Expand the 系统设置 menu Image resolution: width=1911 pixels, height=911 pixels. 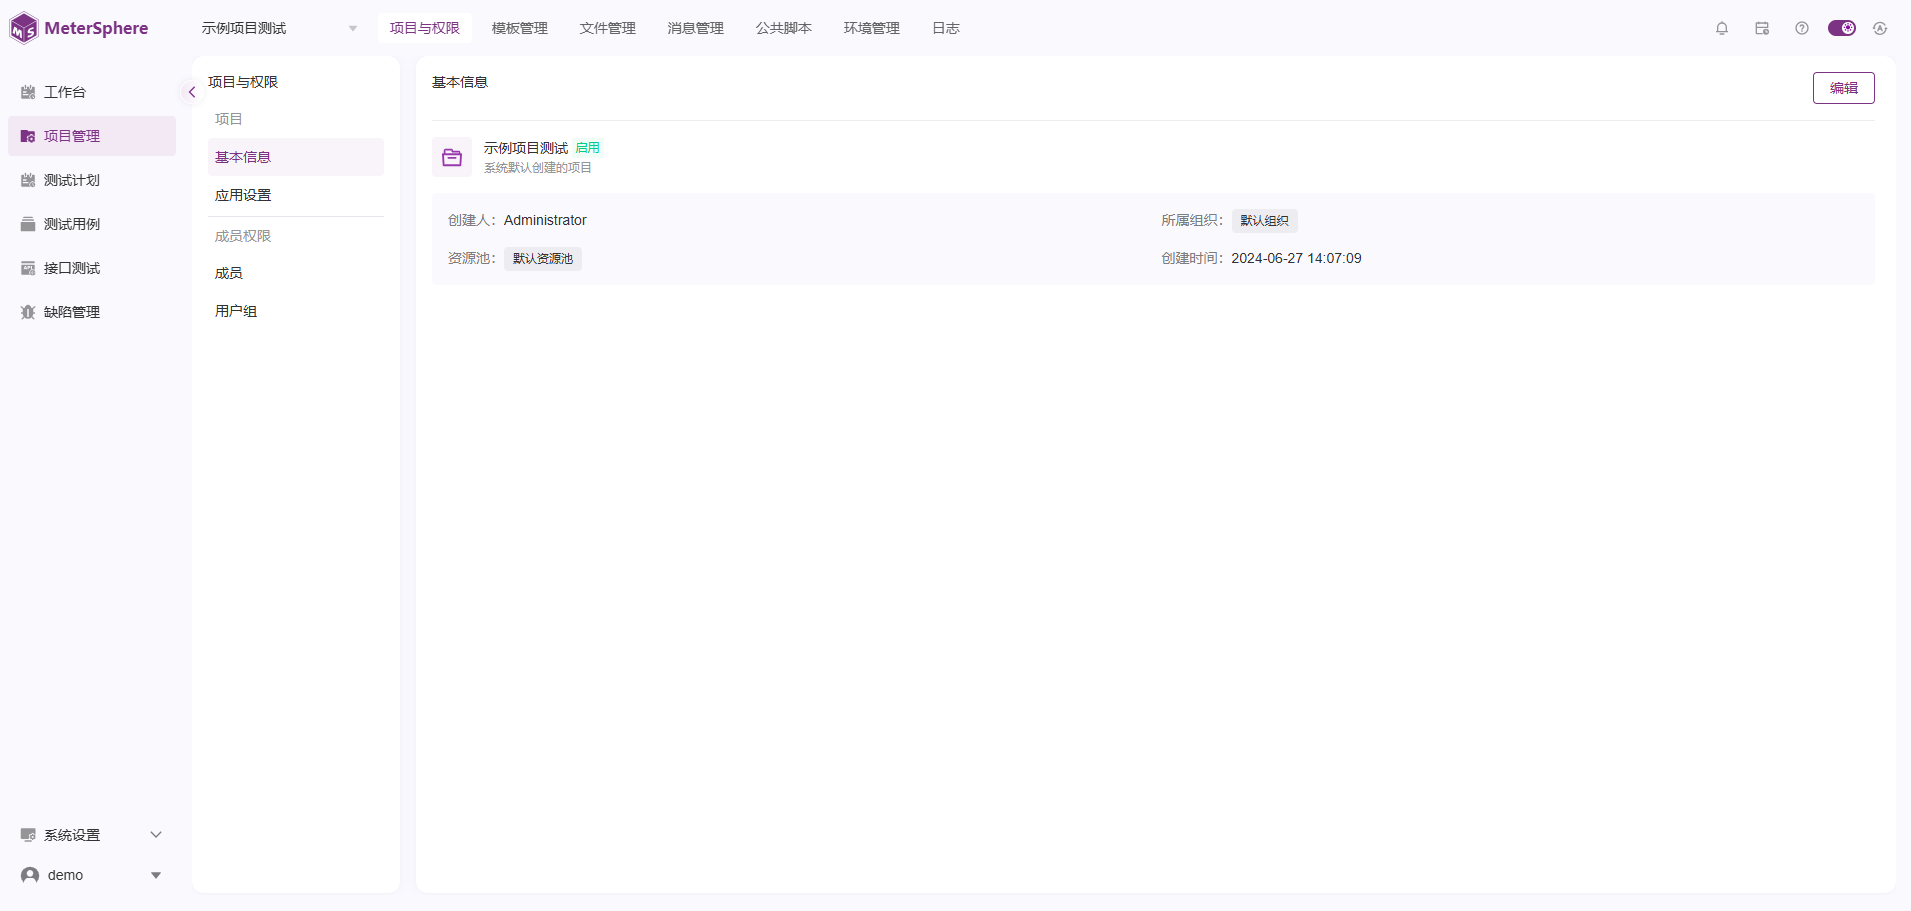tap(92, 835)
